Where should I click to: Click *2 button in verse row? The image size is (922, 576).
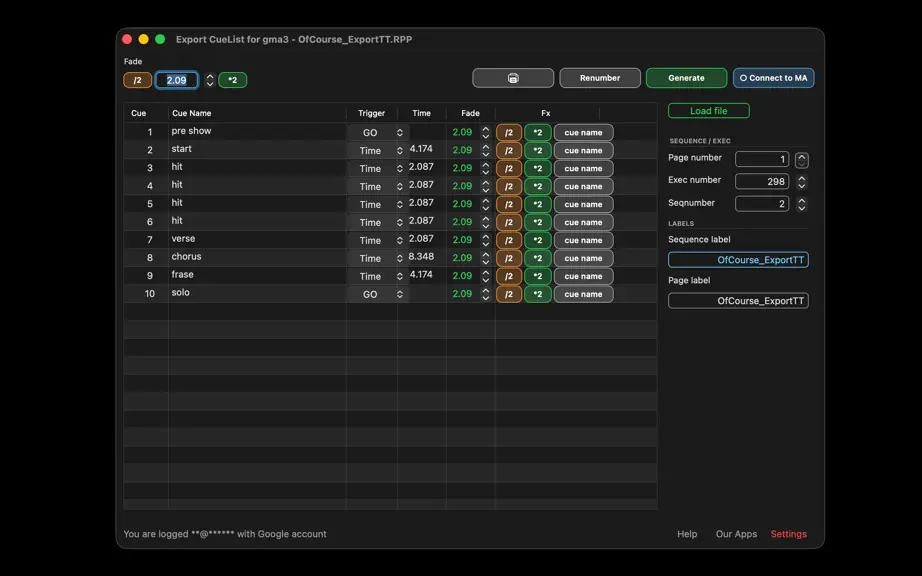click(x=538, y=240)
